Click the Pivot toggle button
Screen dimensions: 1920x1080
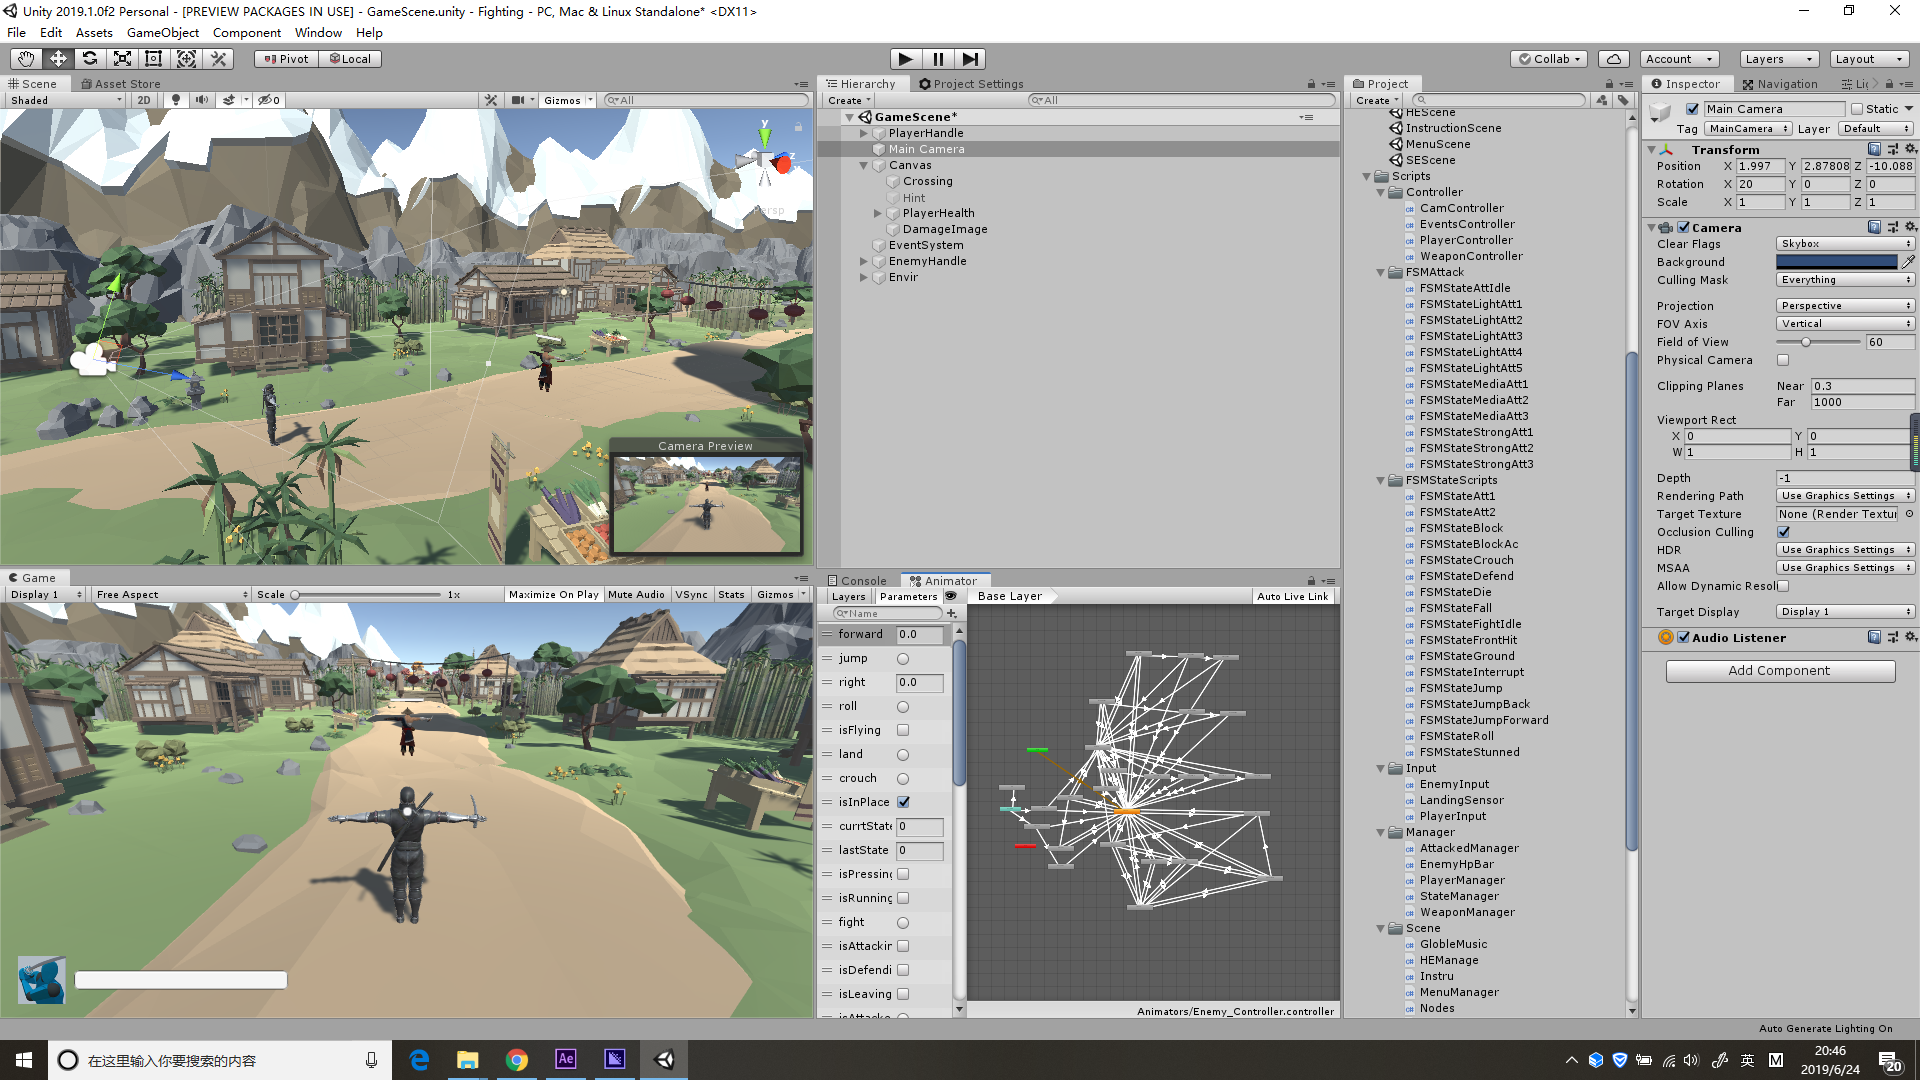pyautogui.click(x=286, y=59)
